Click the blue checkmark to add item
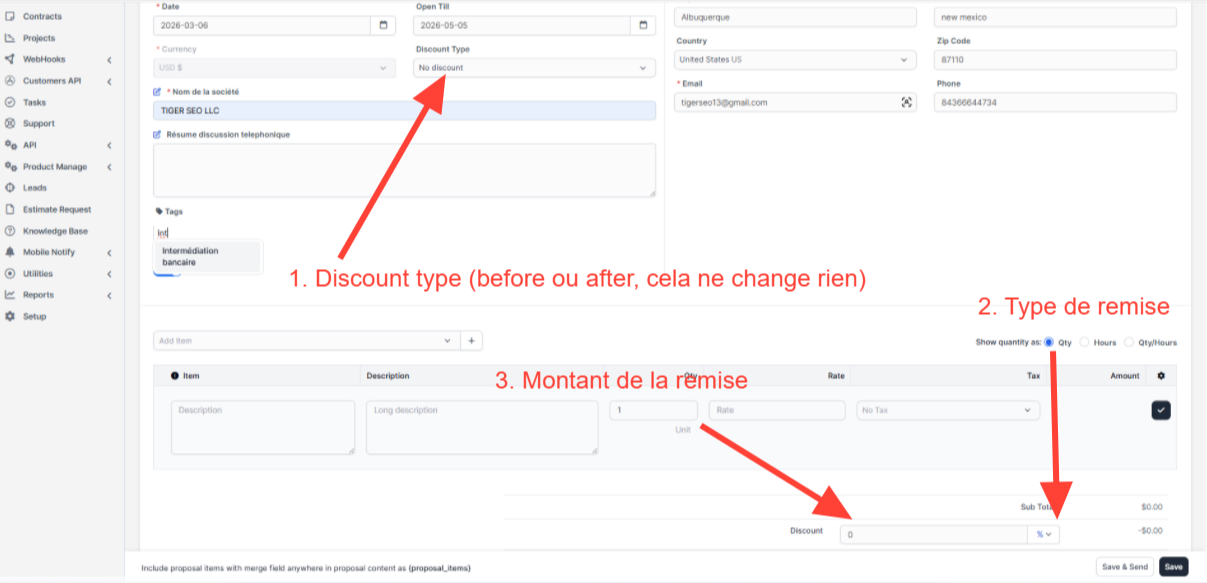Screen dimensions: 1207x583 coord(1160,410)
